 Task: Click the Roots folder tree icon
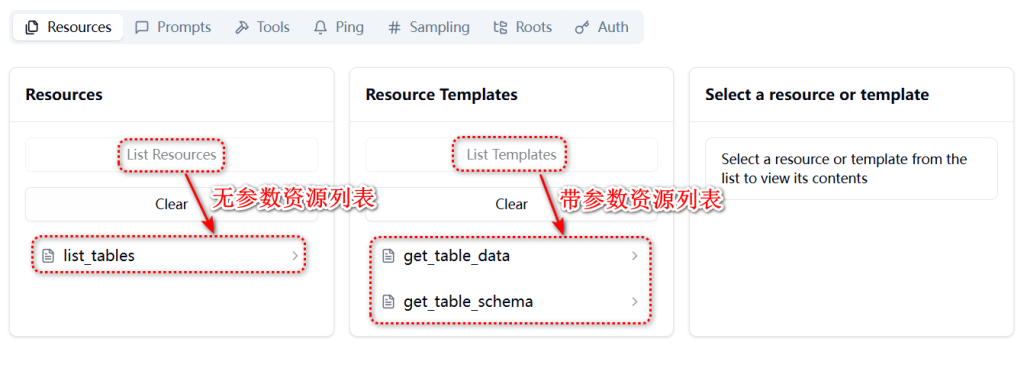click(500, 27)
